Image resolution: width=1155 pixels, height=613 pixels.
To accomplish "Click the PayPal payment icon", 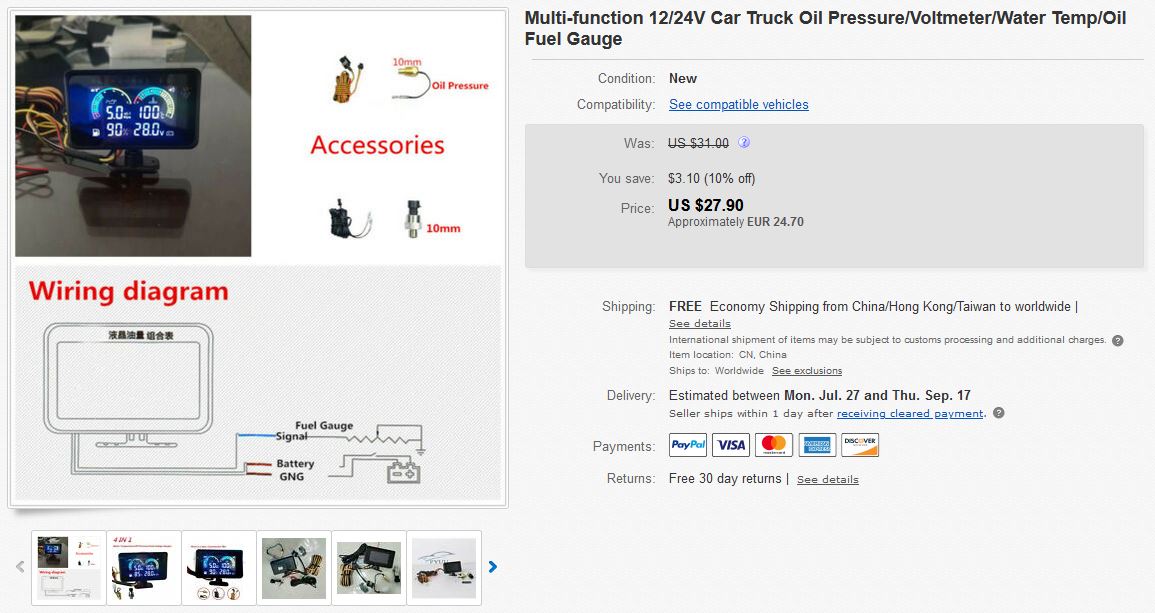I will (688, 445).
